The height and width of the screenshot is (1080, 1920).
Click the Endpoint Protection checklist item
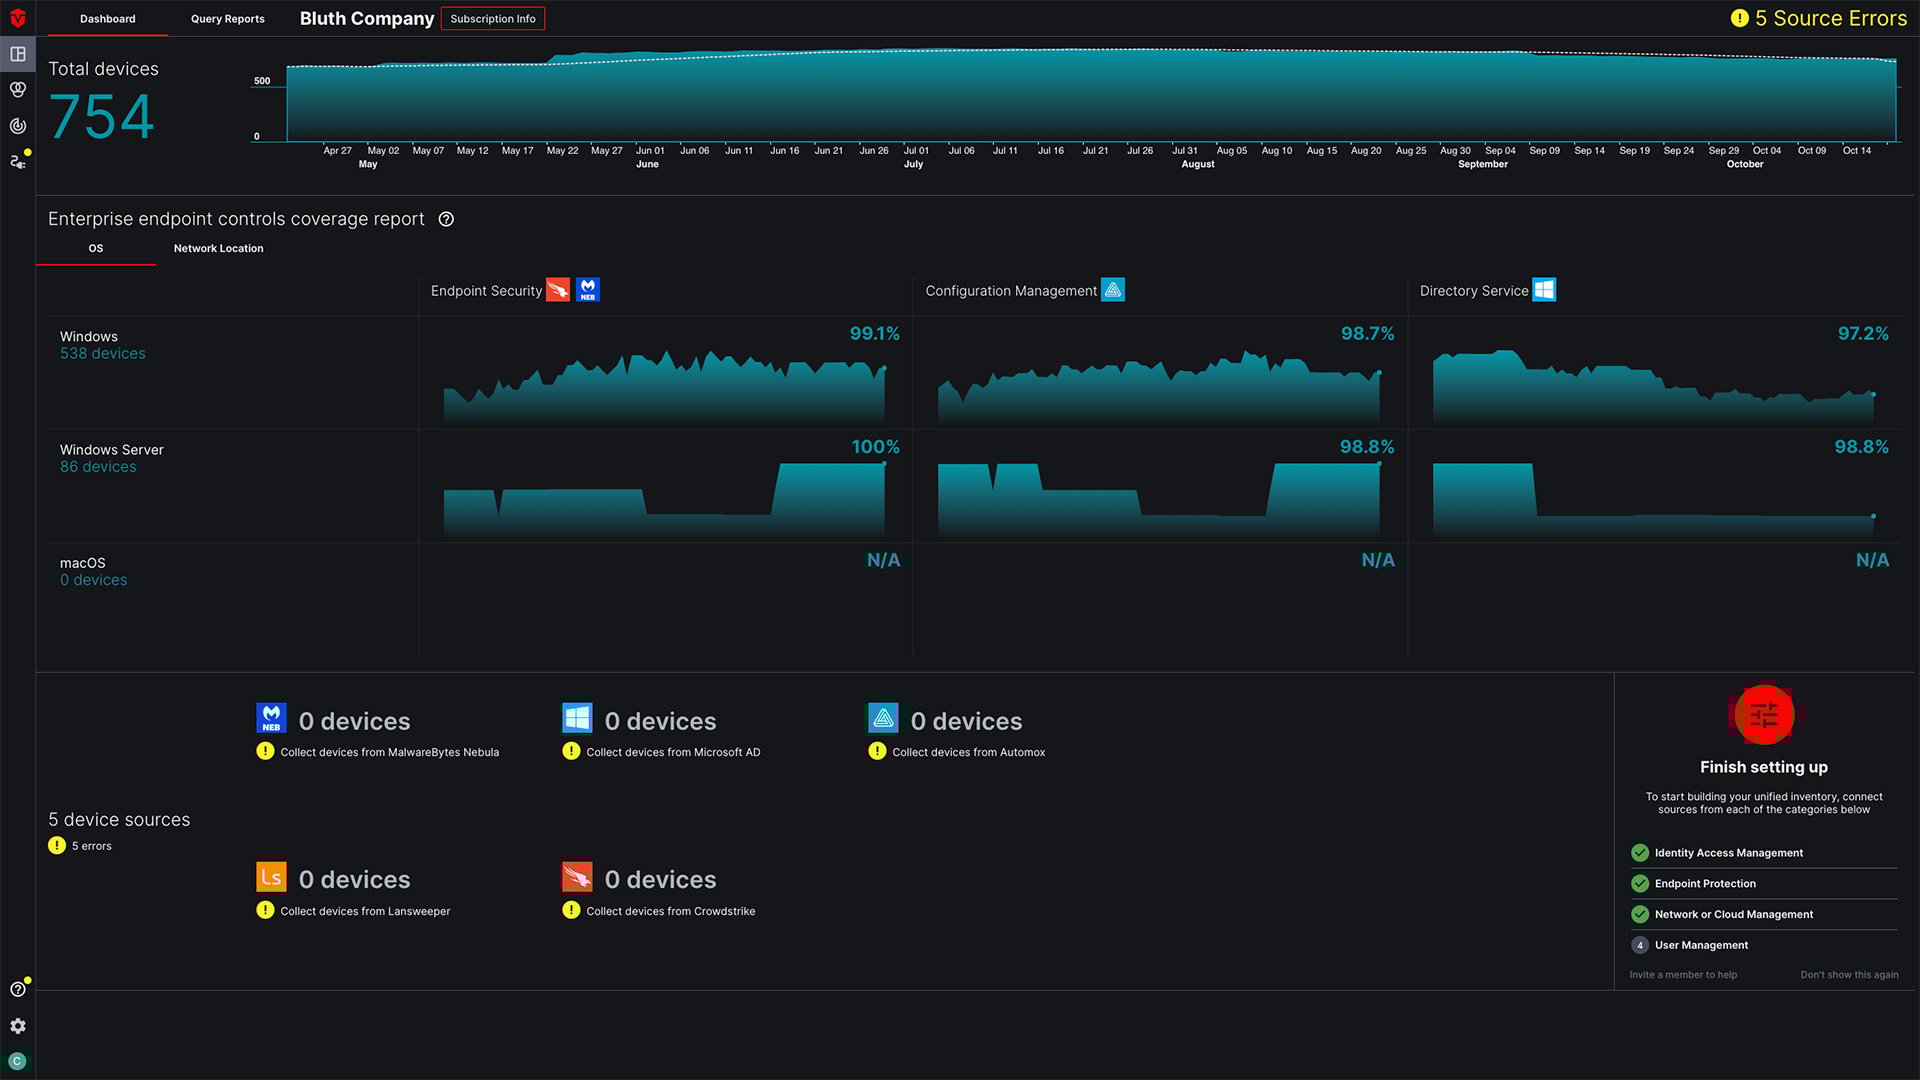coord(1704,884)
